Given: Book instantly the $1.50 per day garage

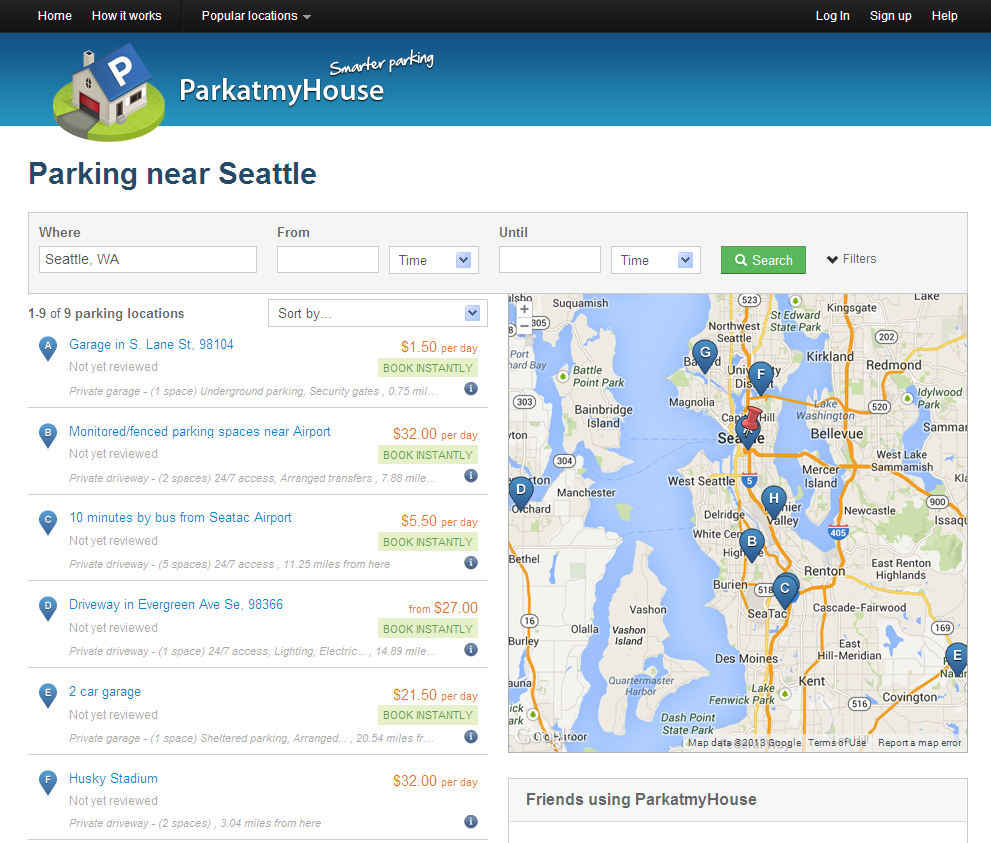Looking at the screenshot, I should pos(428,368).
